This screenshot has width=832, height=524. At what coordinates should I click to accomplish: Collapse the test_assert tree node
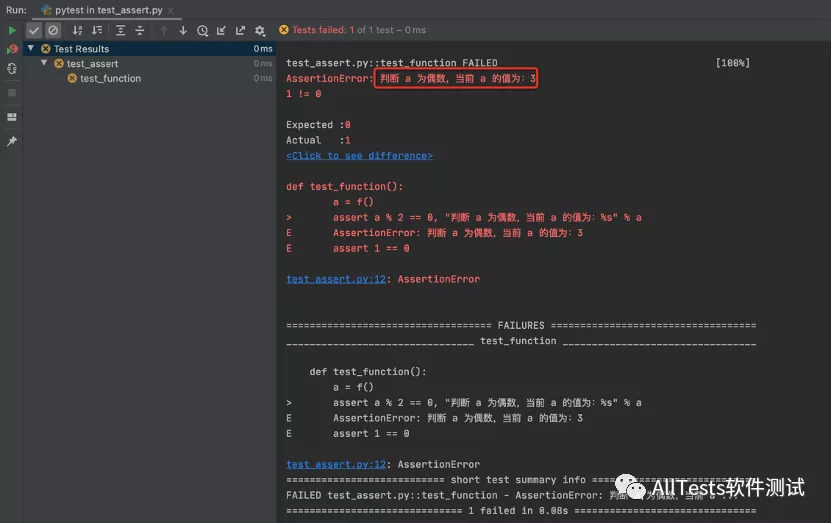point(44,63)
